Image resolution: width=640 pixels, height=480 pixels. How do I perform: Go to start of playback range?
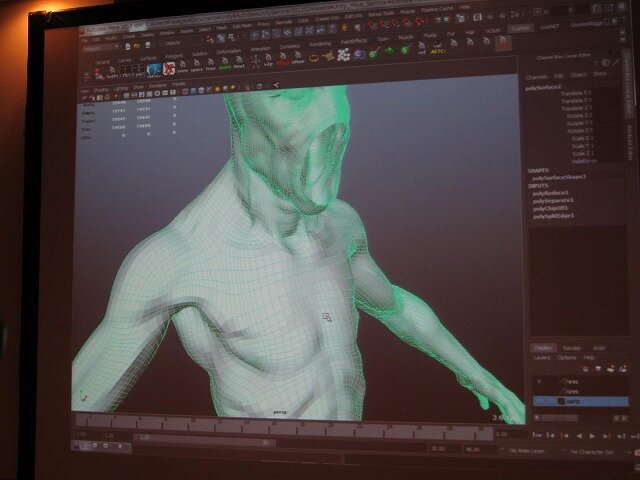[x=537, y=436]
